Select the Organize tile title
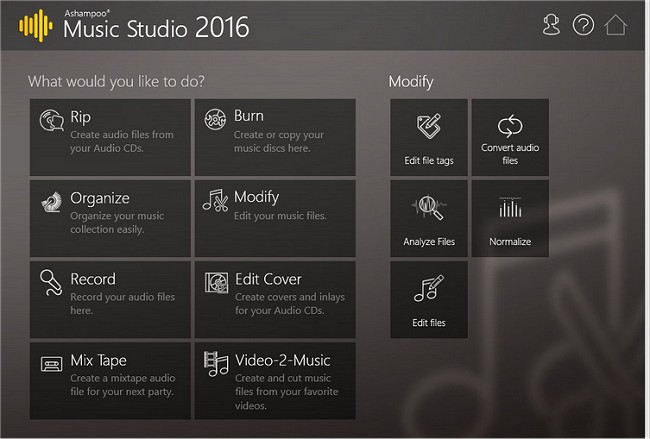This screenshot has width=650, height=439. pyautogui.click(x=100, y=198)
